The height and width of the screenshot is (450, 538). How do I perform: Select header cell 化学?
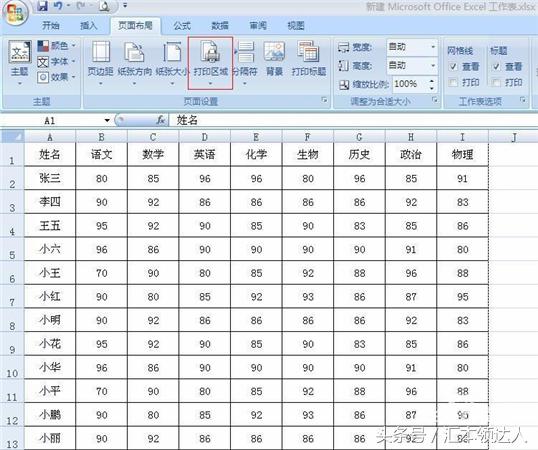(x=256, y=154)
